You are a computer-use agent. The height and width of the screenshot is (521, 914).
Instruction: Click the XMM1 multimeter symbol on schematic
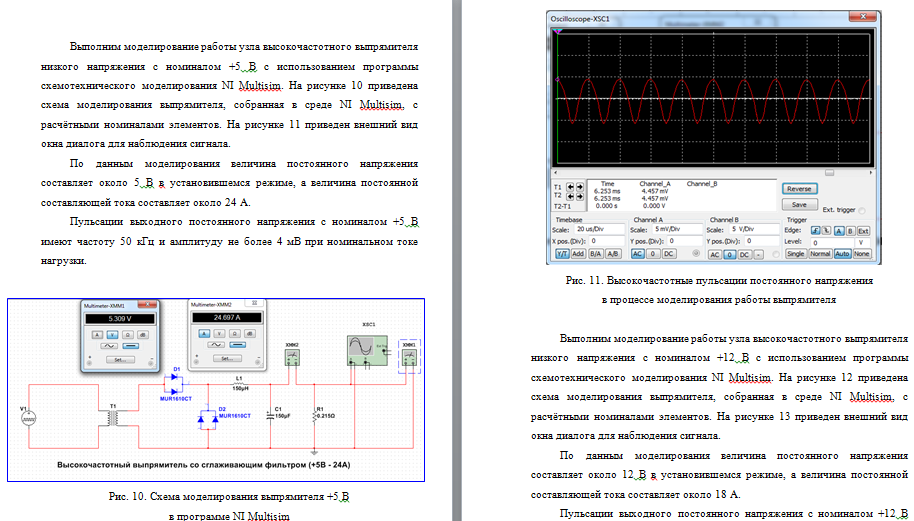tap(409, 357)
